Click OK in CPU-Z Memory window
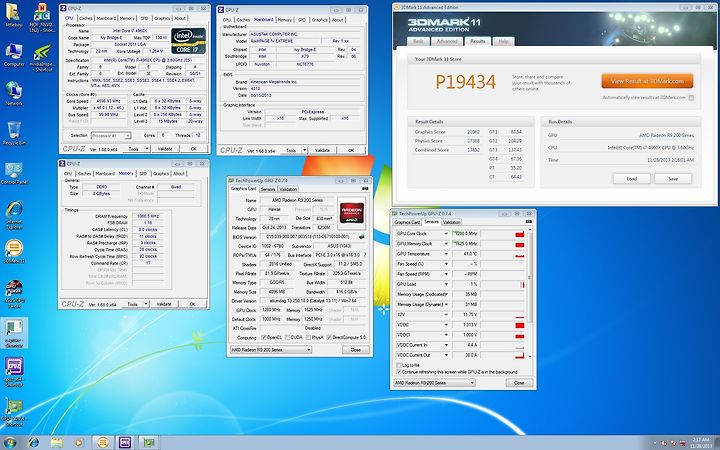The width and height of the screenshot is (720, 450). (x=192, y=304)
